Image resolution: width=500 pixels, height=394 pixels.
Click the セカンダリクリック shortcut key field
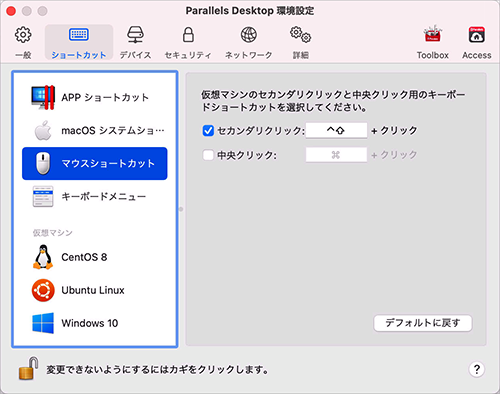tap(336, 130)
